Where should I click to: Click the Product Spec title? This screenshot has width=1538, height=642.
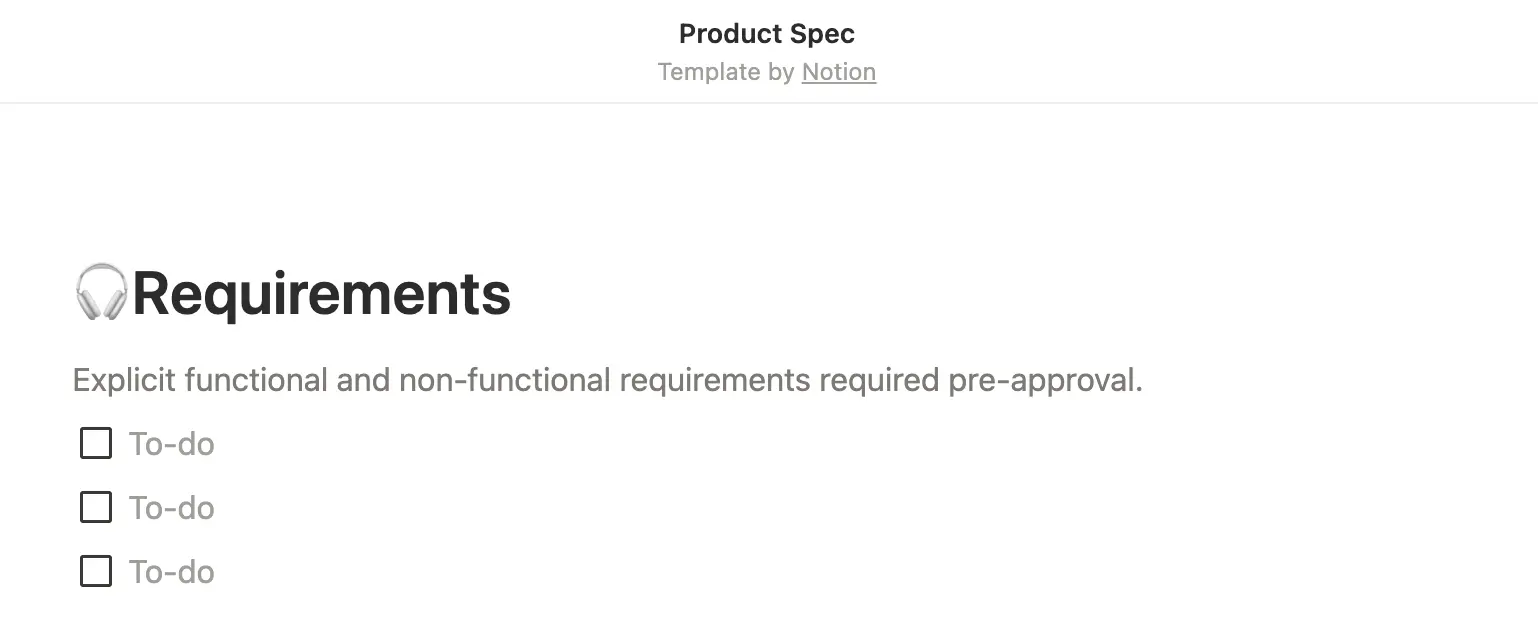coord(767,33)
